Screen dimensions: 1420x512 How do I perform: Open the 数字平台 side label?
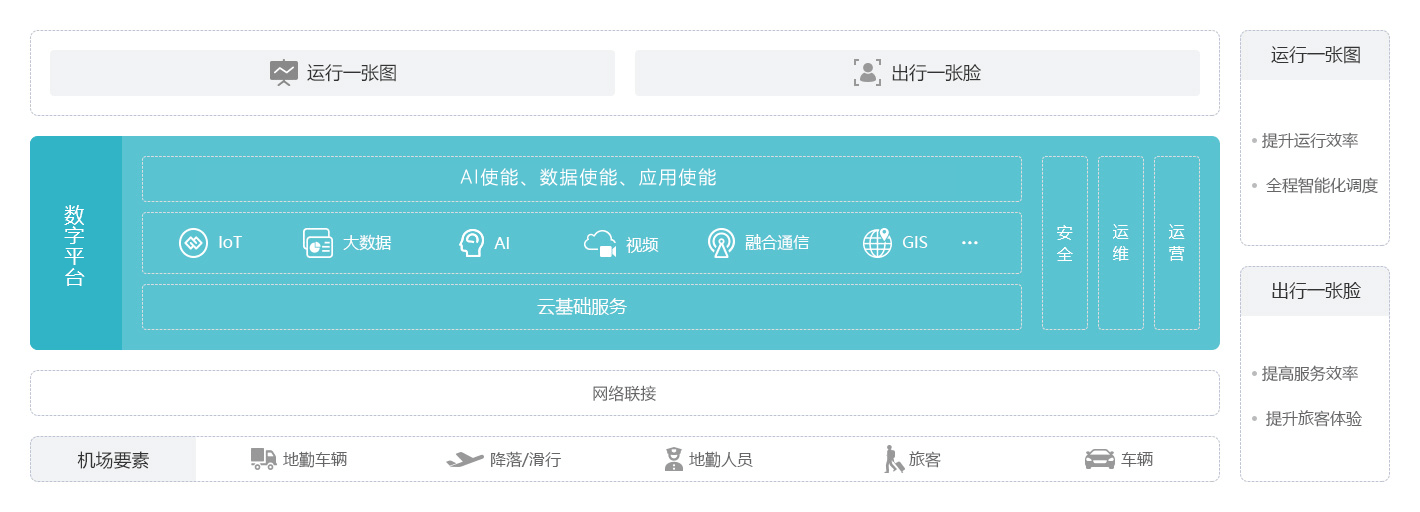[x=75, y=244]
